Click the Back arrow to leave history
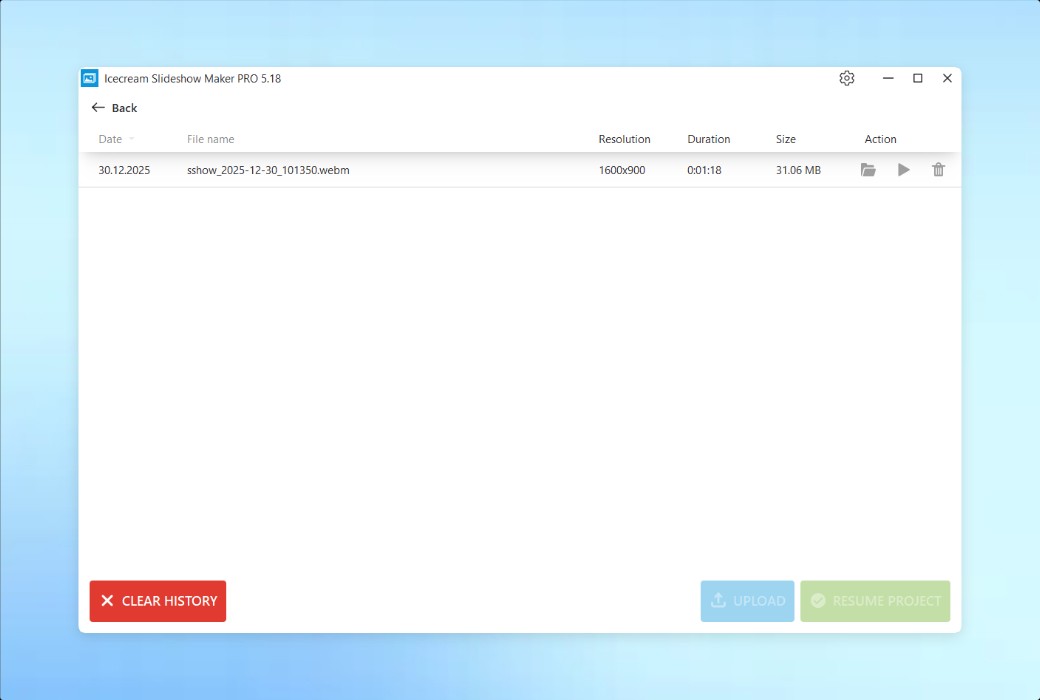1040x700 pixels. (97, 107)
